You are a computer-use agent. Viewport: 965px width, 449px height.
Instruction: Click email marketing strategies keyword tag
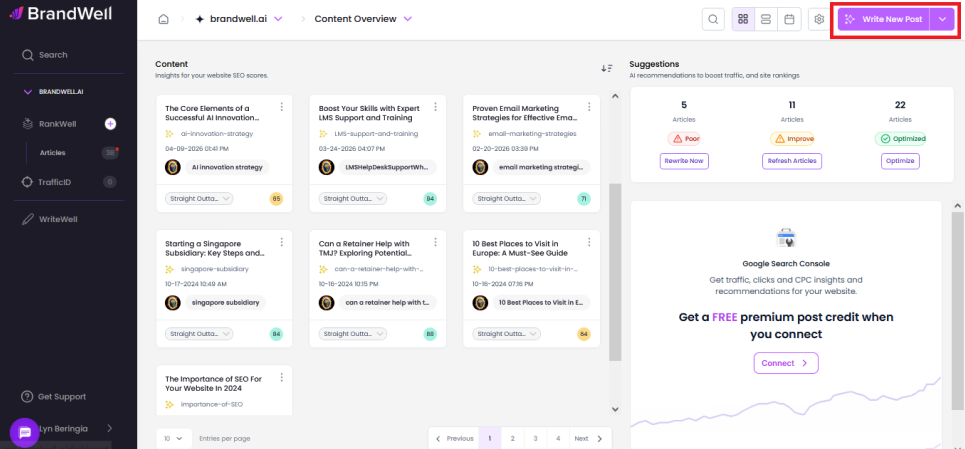pos(541,167)
